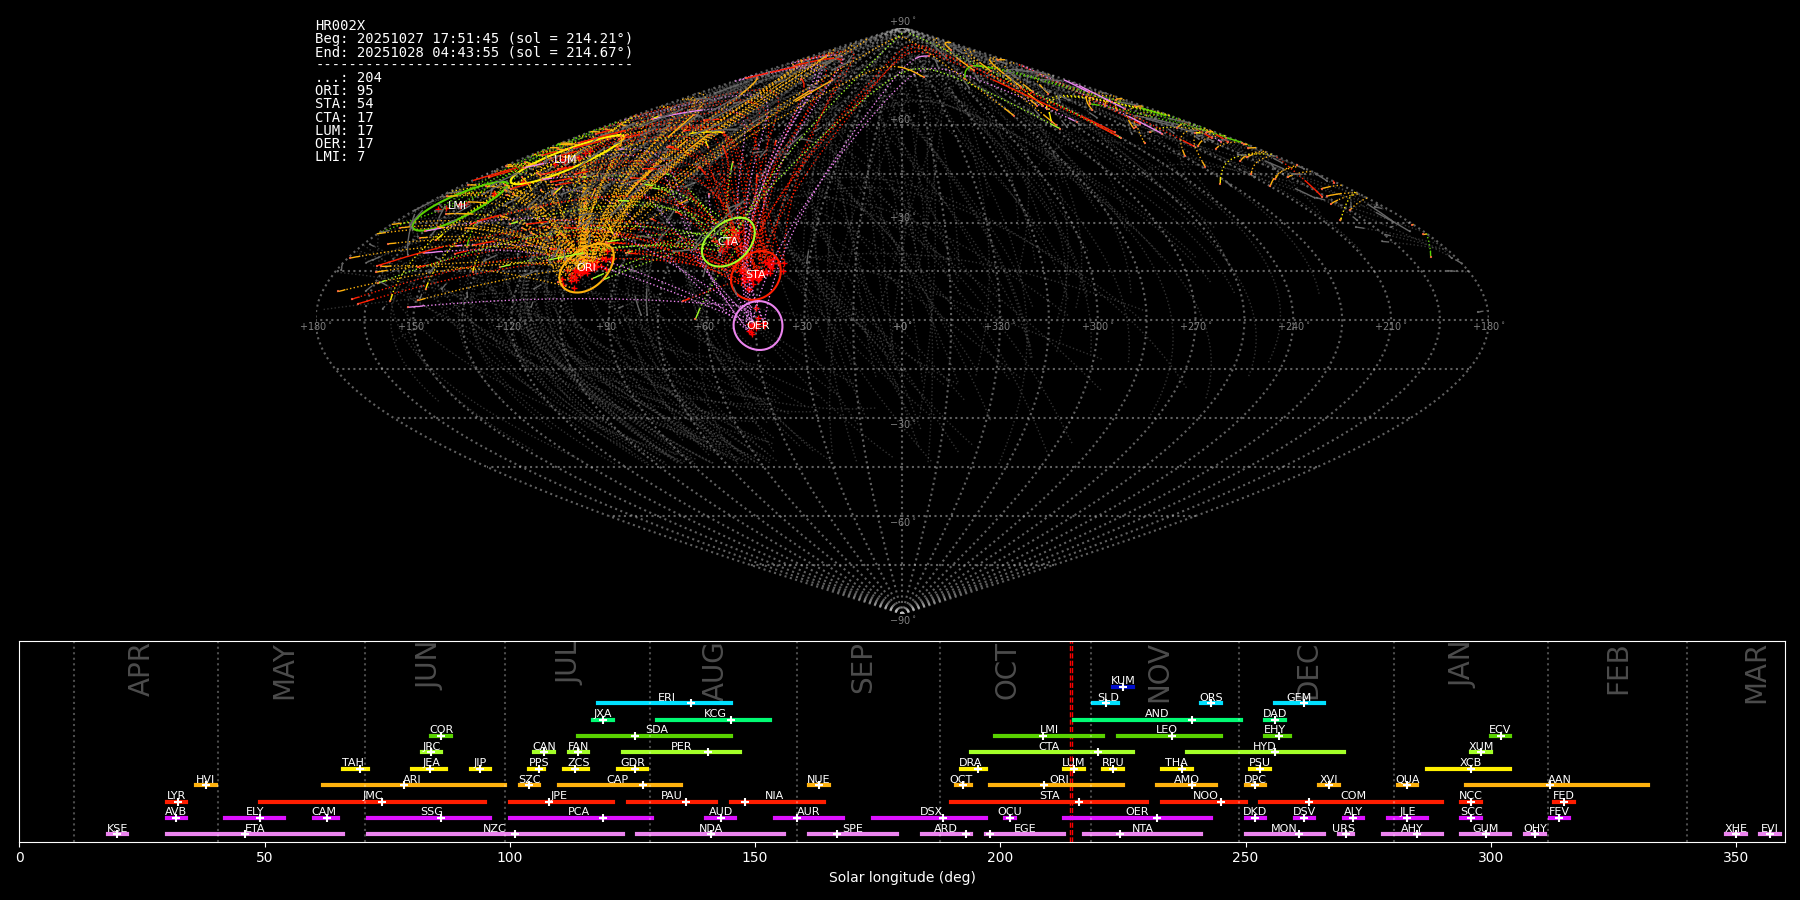Image resolution: width=1800 pixels, height=900 pixels.
Task: Click the COR shower marker in timeline
Action: pos(441,735)
